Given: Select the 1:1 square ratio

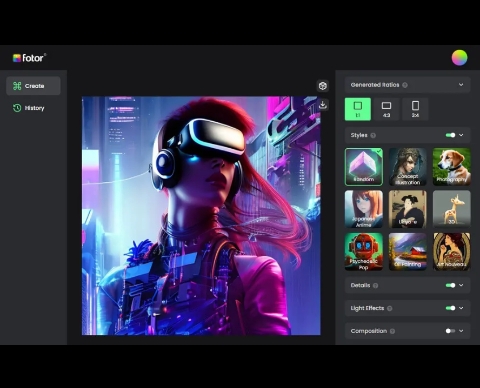Looking at the screenshot, I should click(358, 109).
